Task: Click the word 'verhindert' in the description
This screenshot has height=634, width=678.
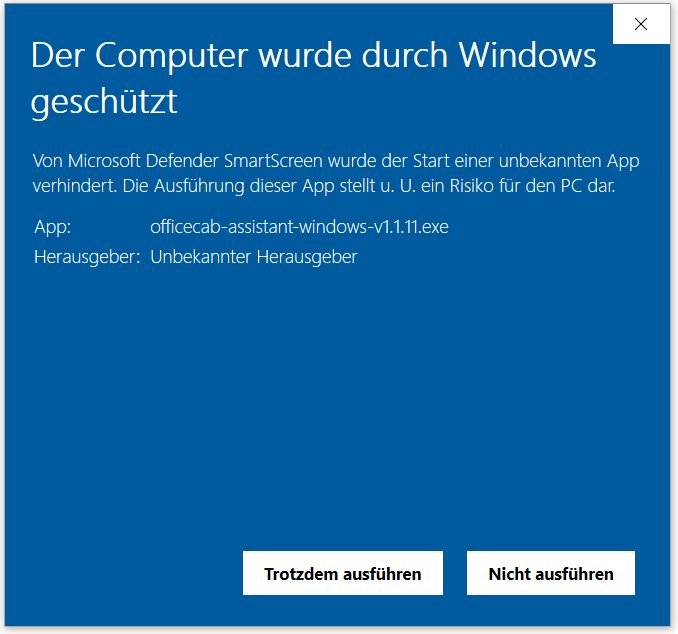Action: 74,186
